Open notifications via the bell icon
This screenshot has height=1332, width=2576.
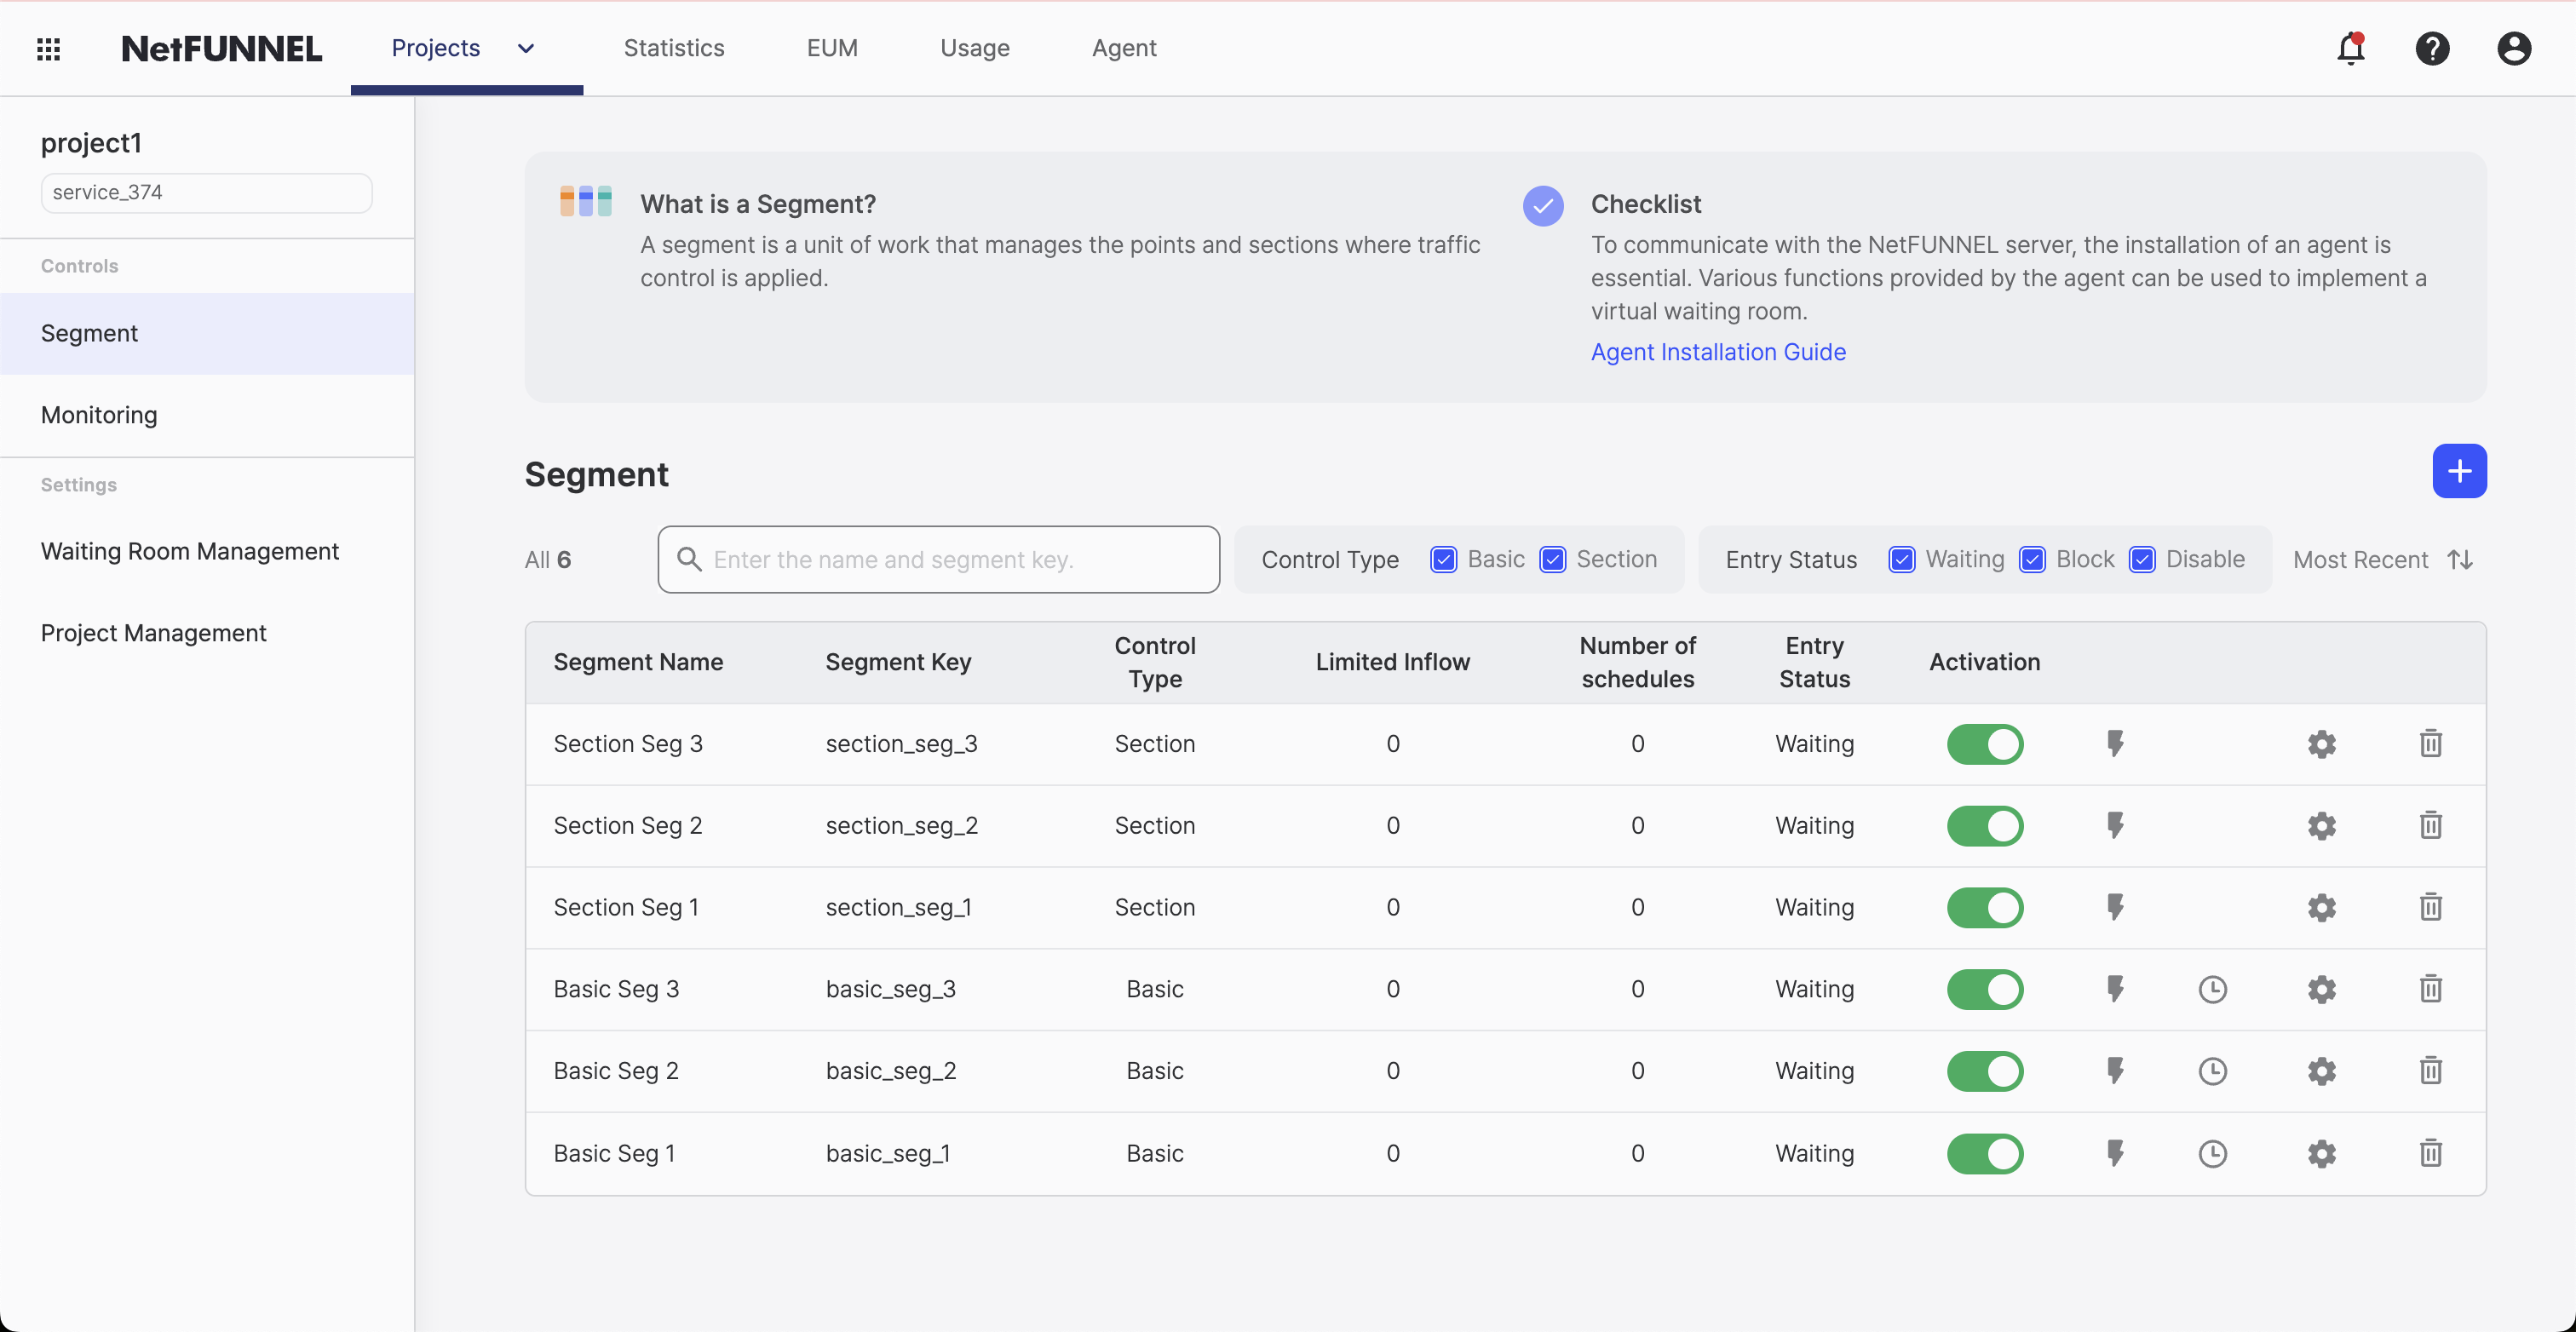[2351, 48]
